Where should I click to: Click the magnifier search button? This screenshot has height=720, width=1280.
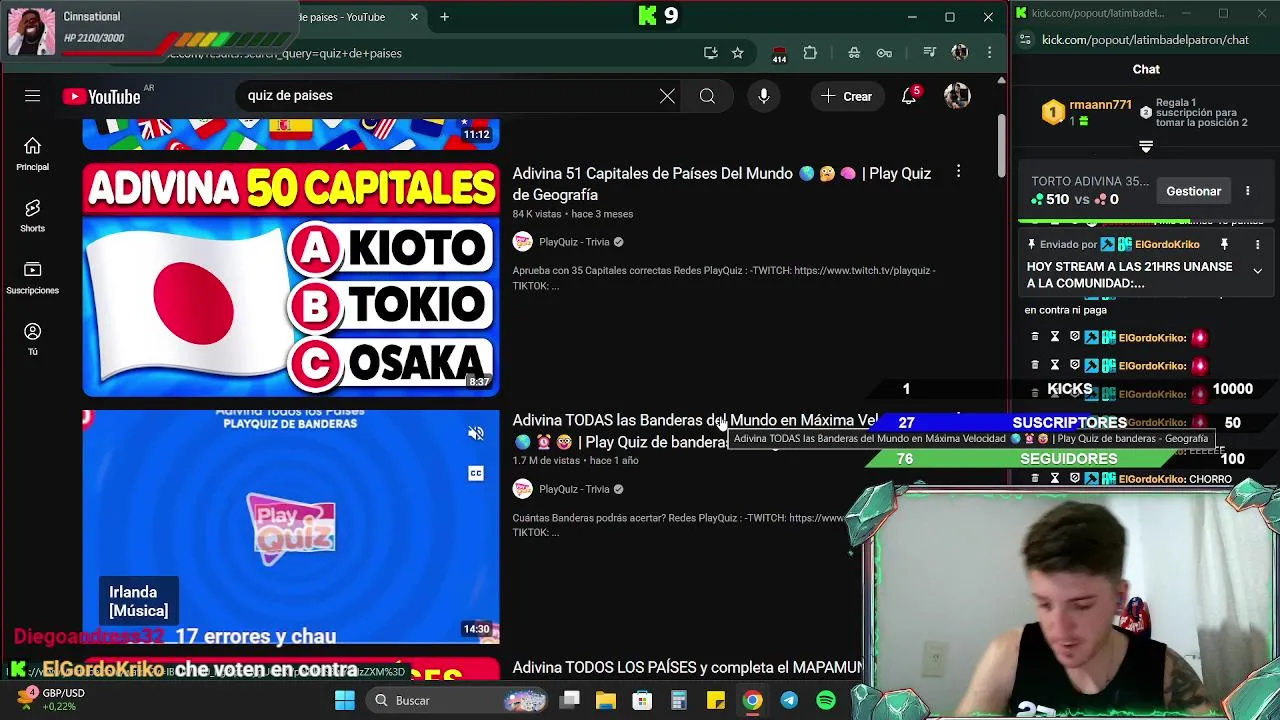(x=707, y=96)
